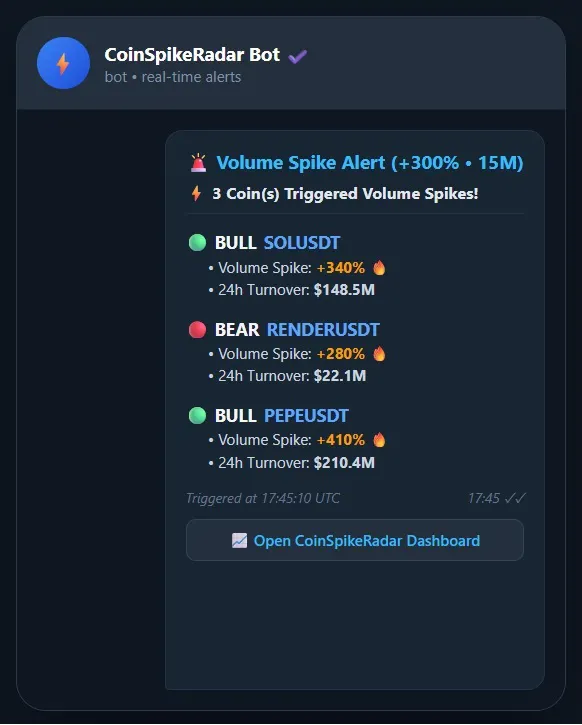Open the PEPEUSDT ticker link
The width and height of the screenshot is (582, 725).
pos(306,416)
